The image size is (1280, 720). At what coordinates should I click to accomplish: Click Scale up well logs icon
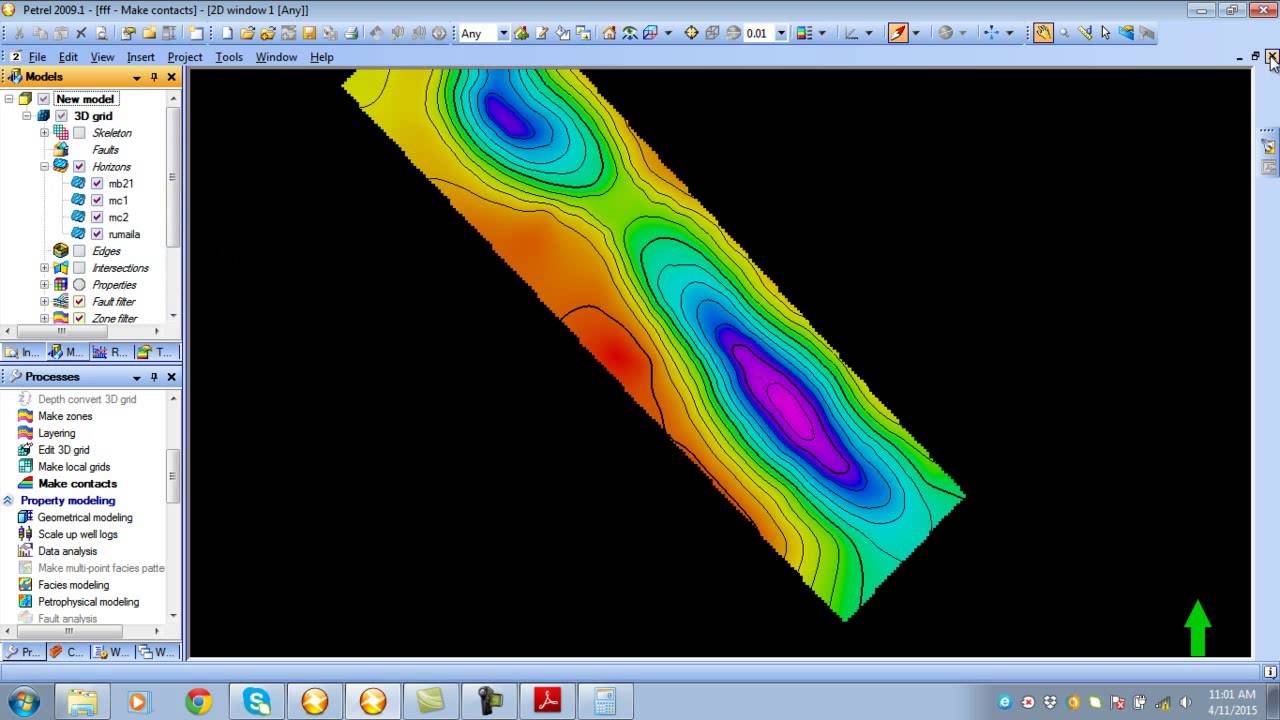[x=25, y=534]
